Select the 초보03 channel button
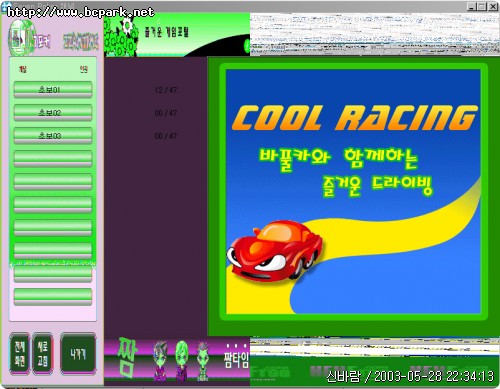 (x=53, y=136)
